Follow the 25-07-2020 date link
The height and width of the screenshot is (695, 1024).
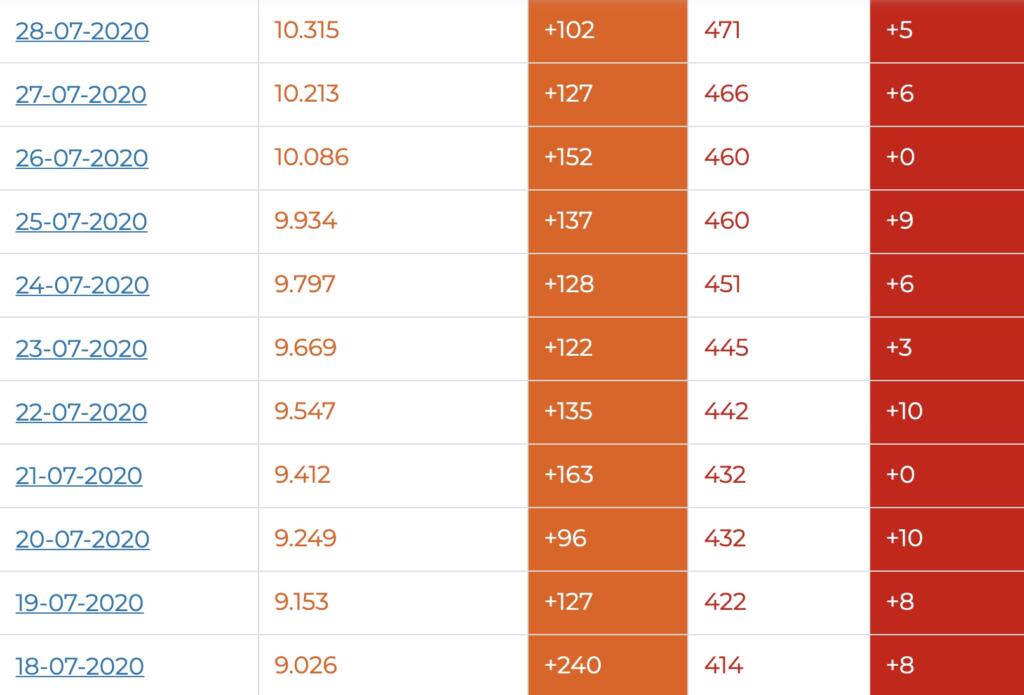(81, 222)
